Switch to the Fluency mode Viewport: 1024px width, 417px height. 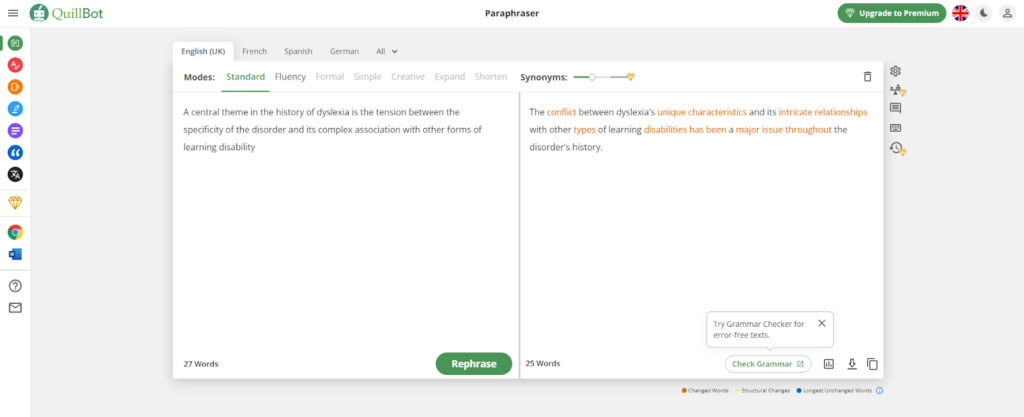290,77
